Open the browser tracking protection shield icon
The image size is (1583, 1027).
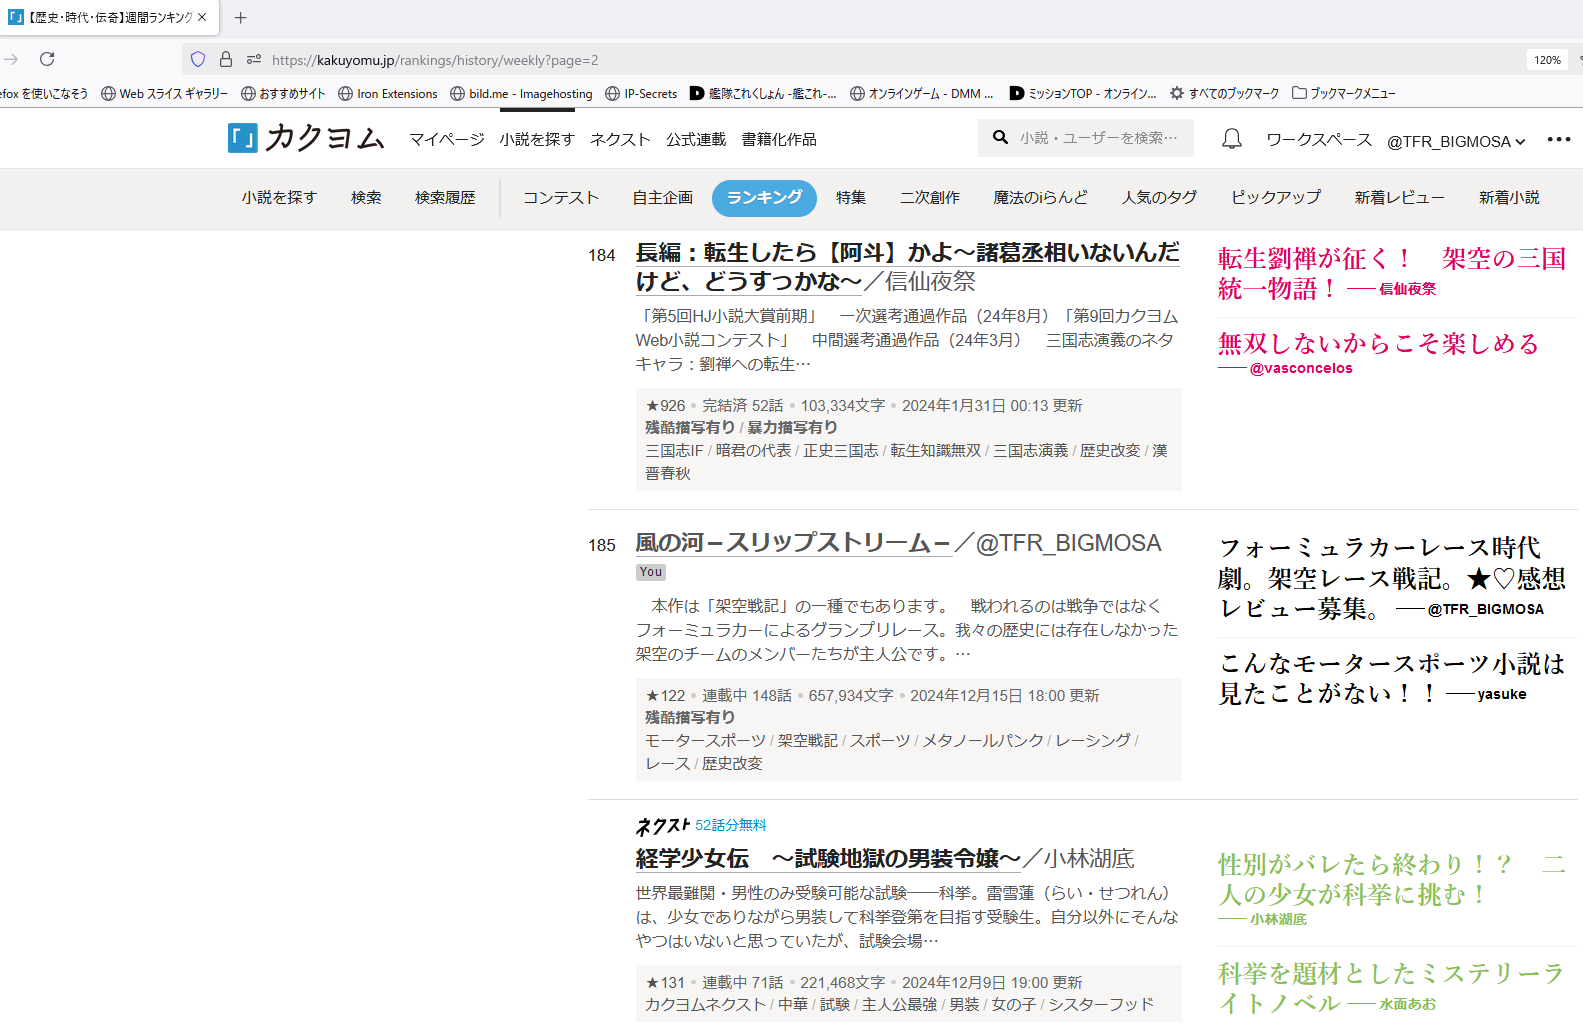198,60
